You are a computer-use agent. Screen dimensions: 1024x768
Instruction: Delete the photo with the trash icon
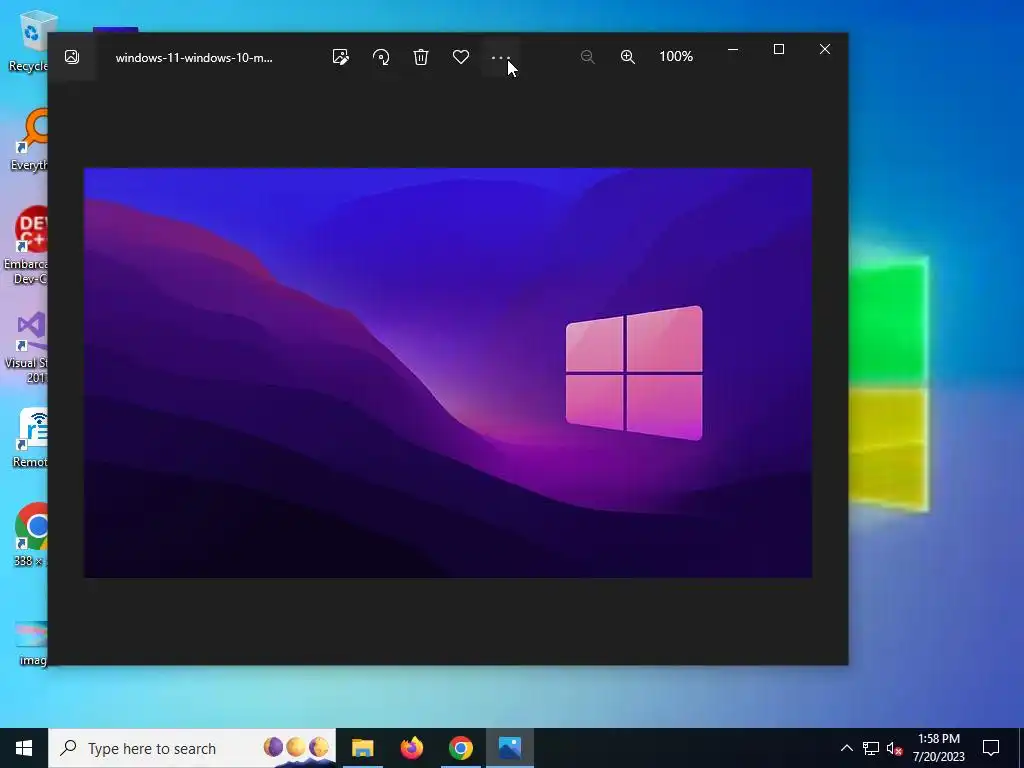tap(421, 57)
